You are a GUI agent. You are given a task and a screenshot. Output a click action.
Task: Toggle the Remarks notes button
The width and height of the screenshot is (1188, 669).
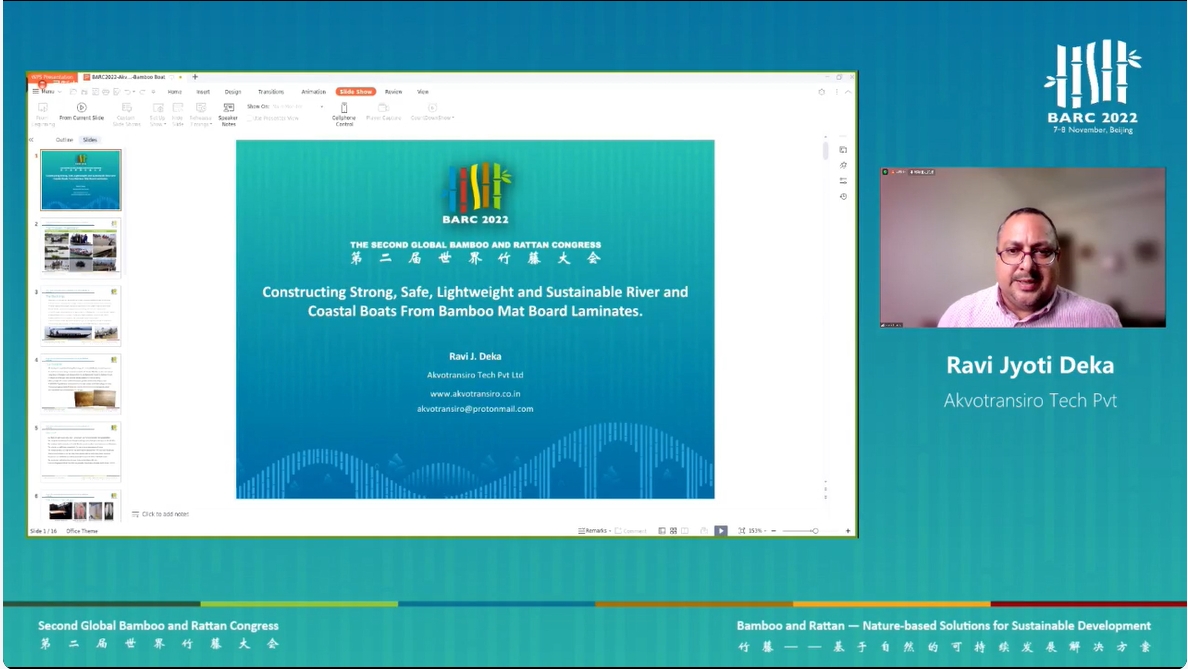point(594,531)
